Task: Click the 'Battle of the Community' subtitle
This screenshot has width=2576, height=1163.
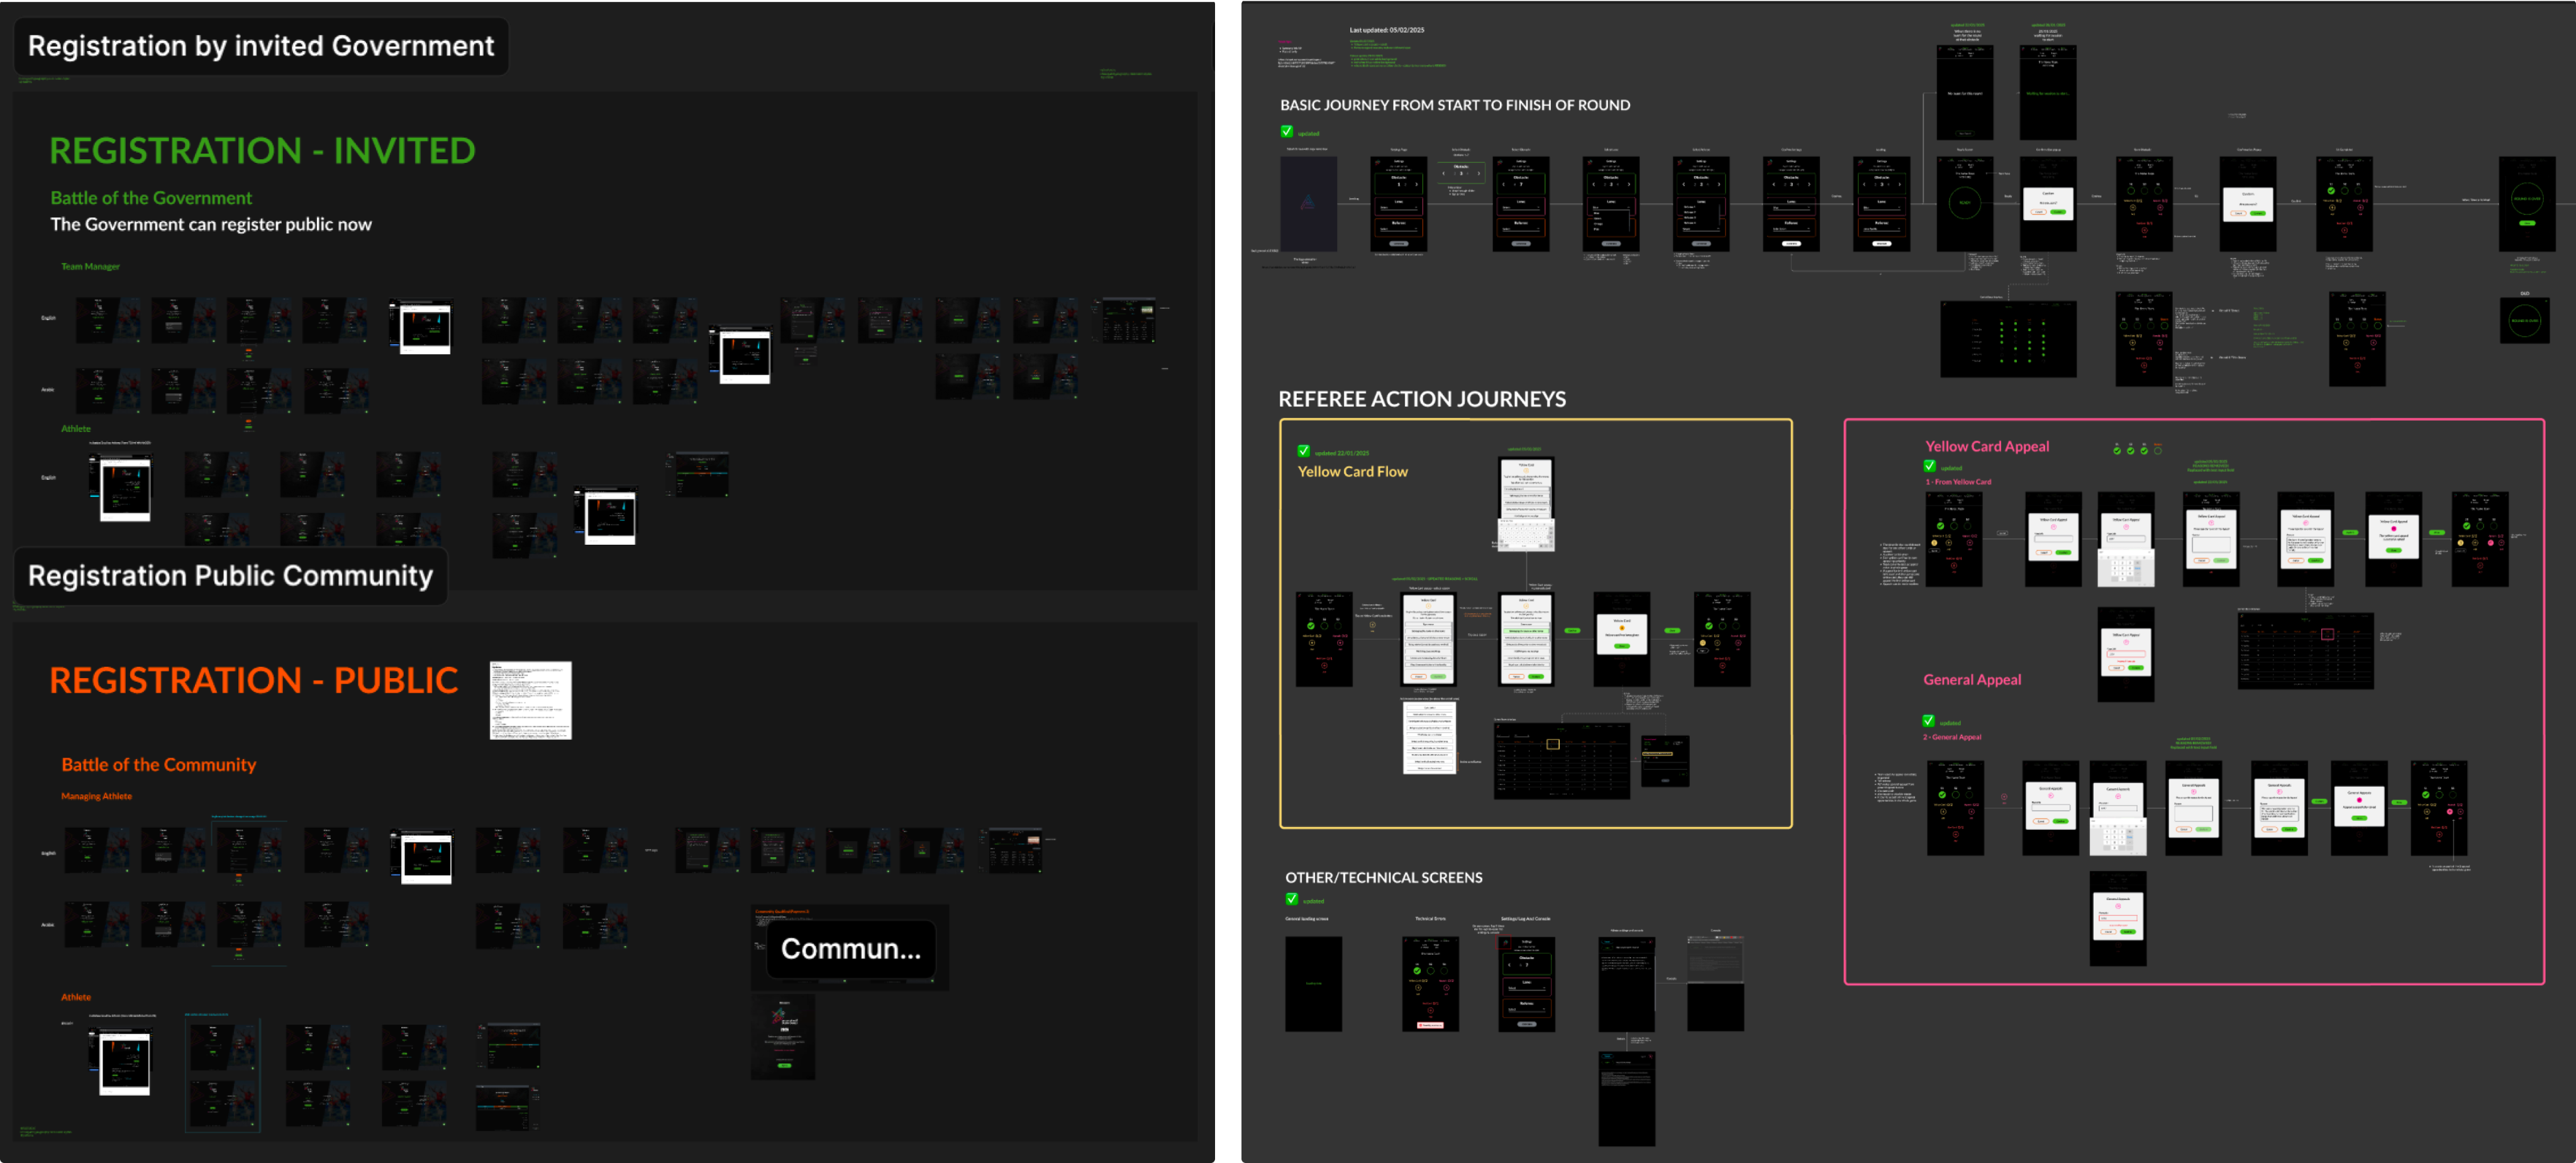Action: (159, 765)
